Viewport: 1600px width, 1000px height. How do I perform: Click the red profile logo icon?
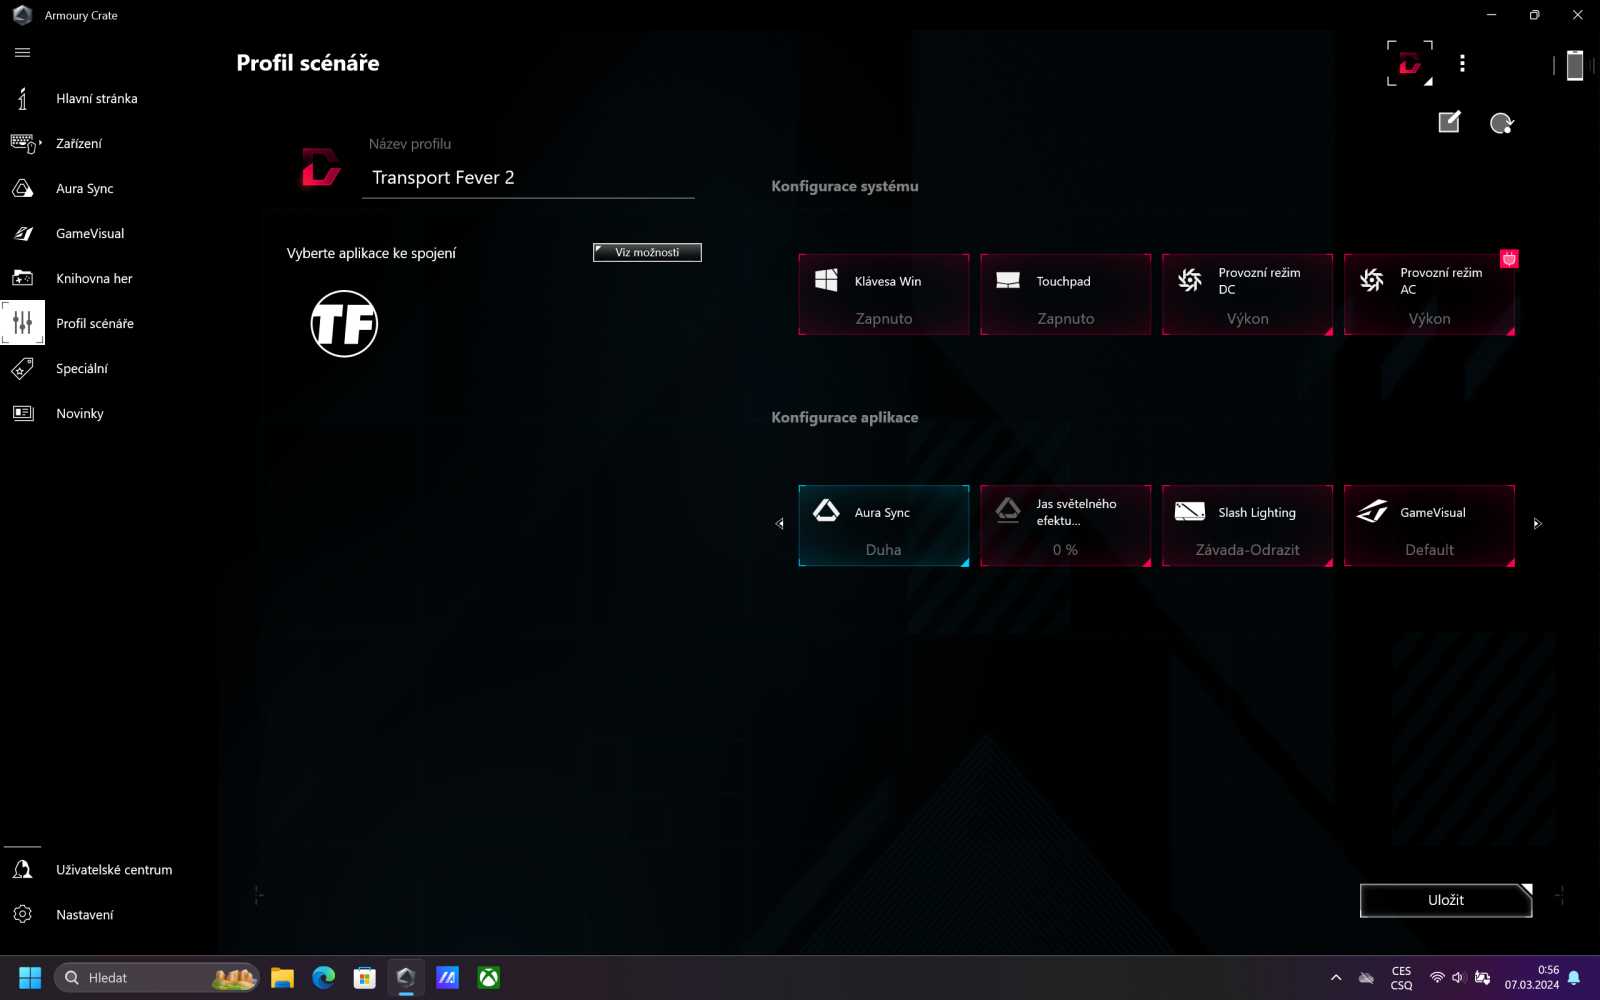click(321, 167)
